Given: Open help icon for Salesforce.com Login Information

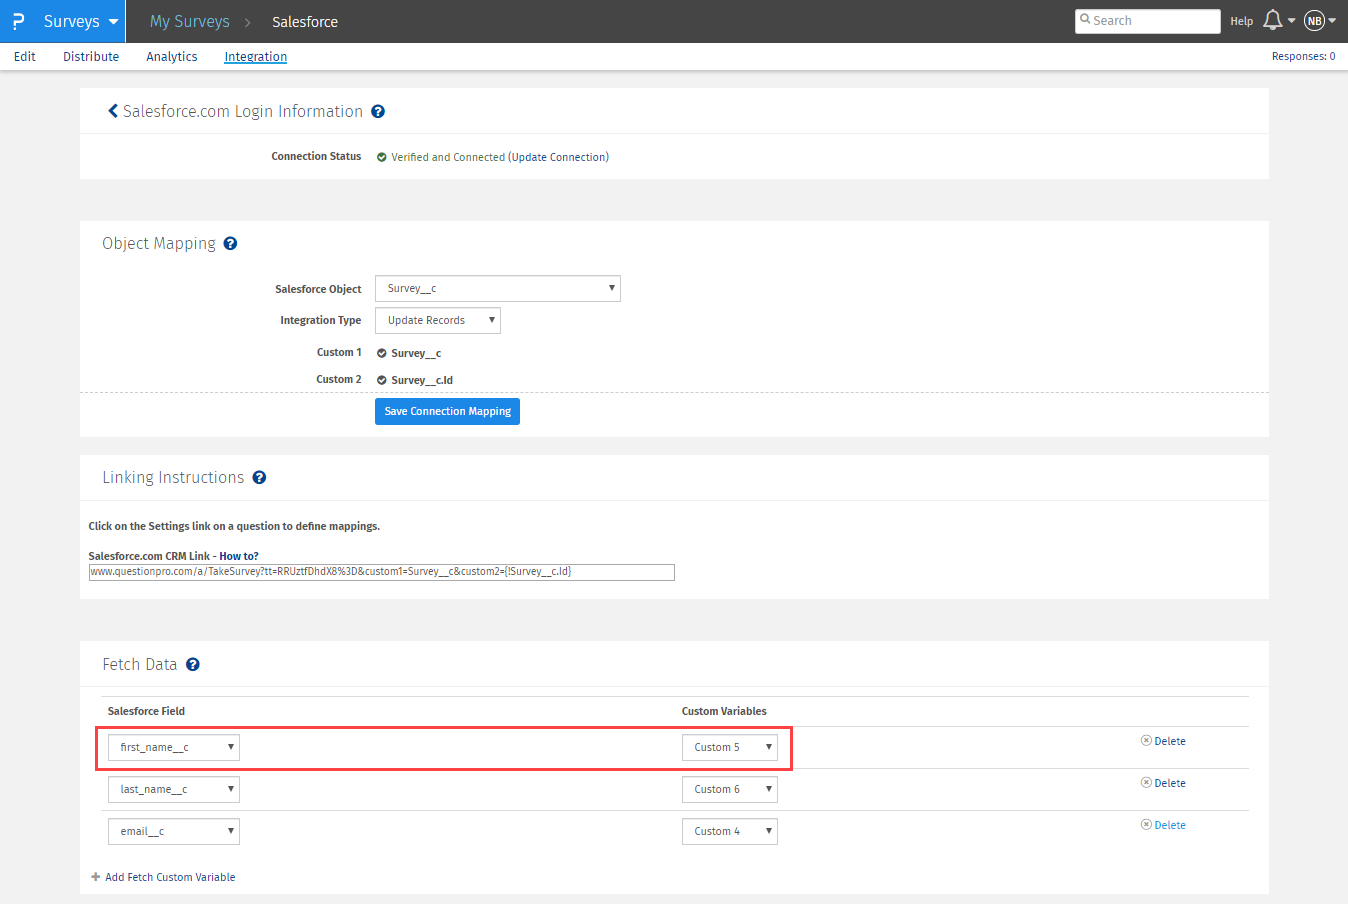Looking at the screenshot, I should coord(378,112).
